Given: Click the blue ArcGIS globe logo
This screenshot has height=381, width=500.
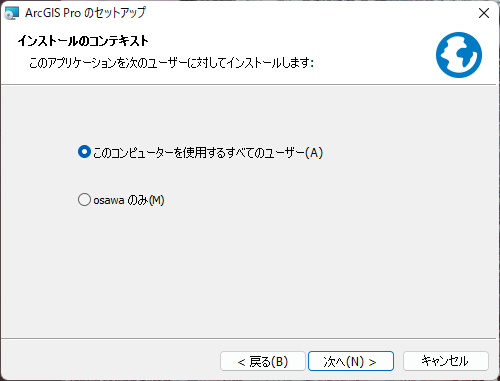Looking at the screenshot, I should tap(459, 55).
